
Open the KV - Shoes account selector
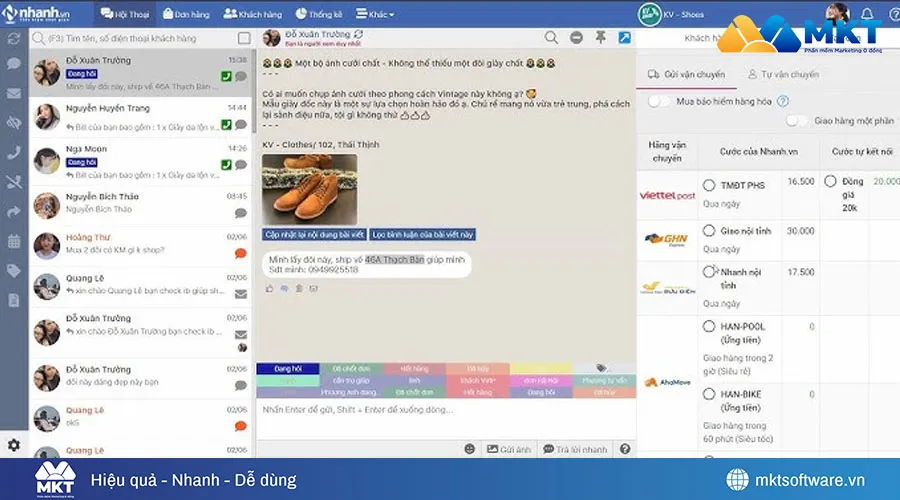point(673,14)
